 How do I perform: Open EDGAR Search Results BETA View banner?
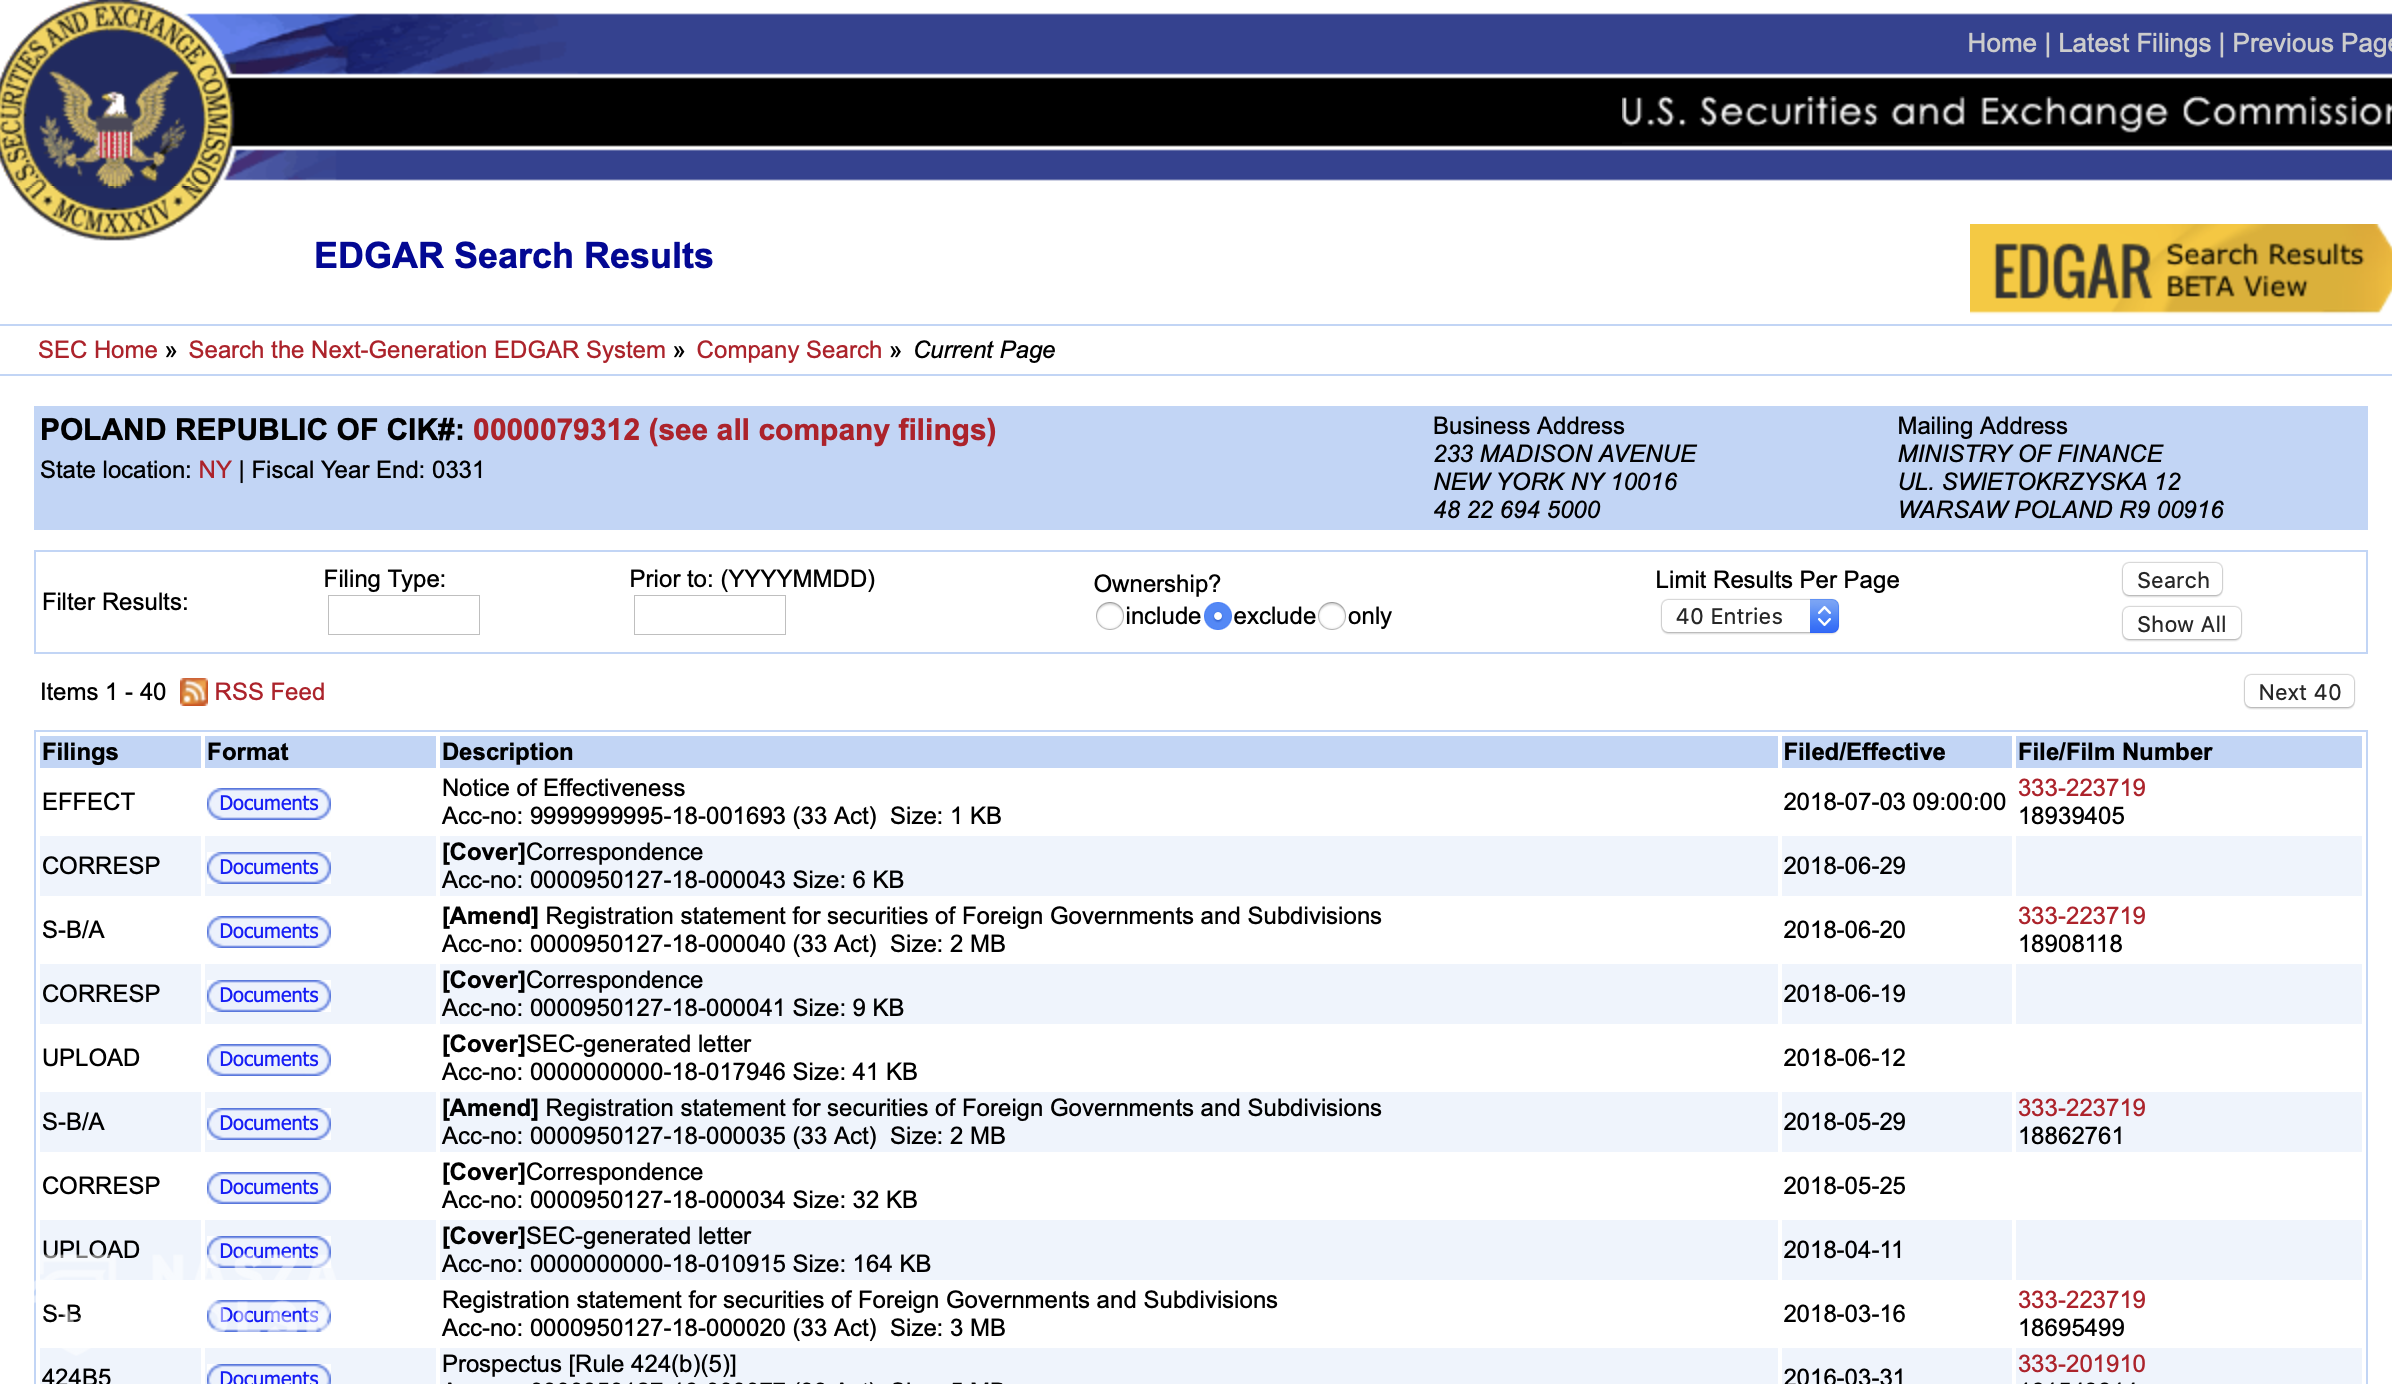tap(2180, 268)
